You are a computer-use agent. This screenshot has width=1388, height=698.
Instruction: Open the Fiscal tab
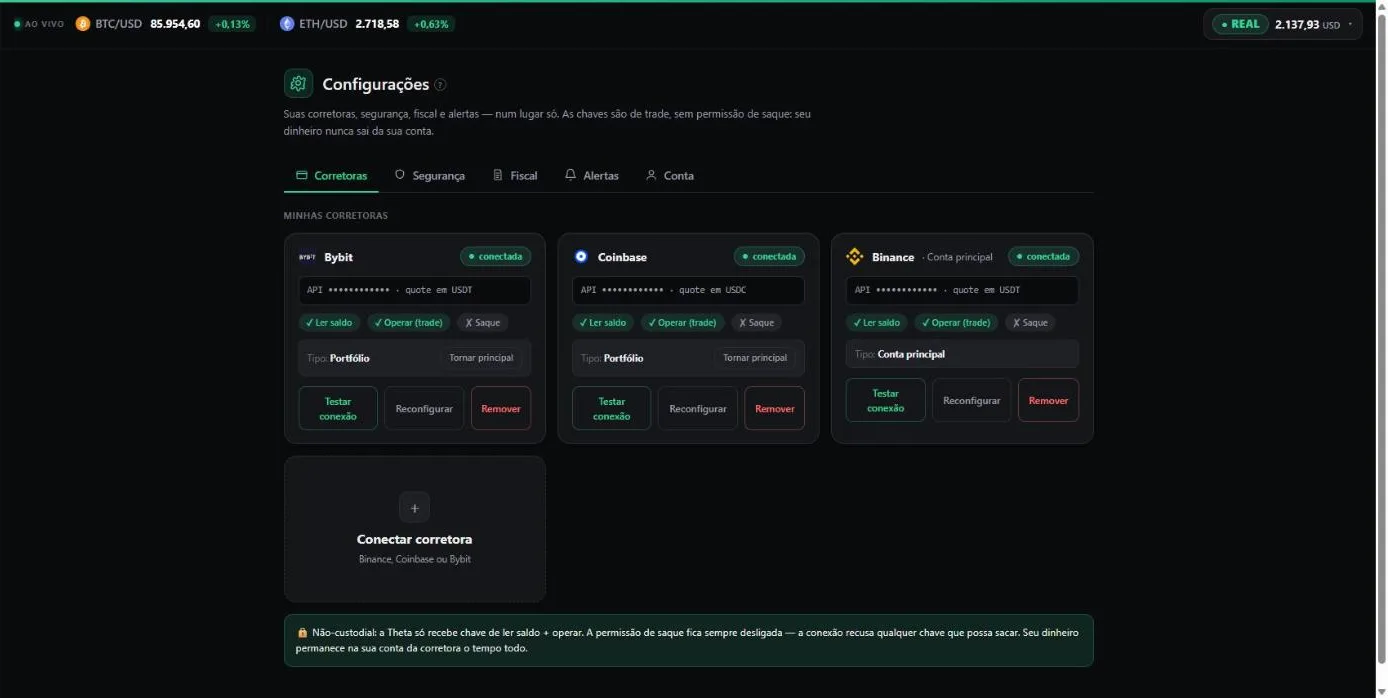click(515, 176)
